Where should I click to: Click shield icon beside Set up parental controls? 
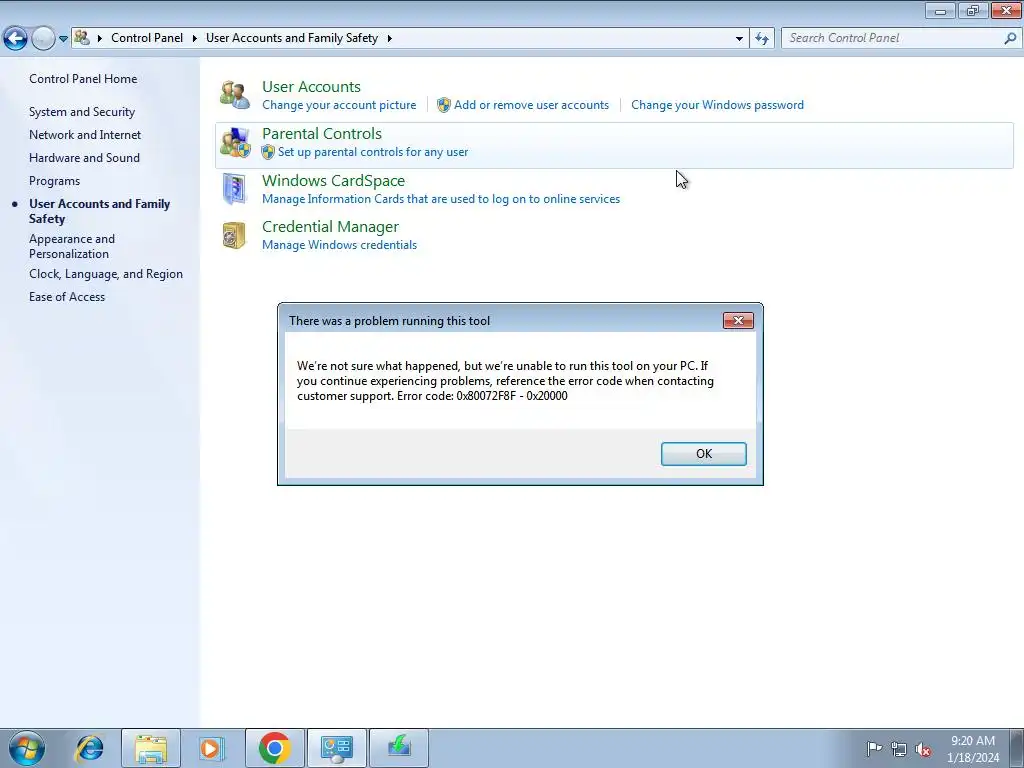click(x=268, y=152)
